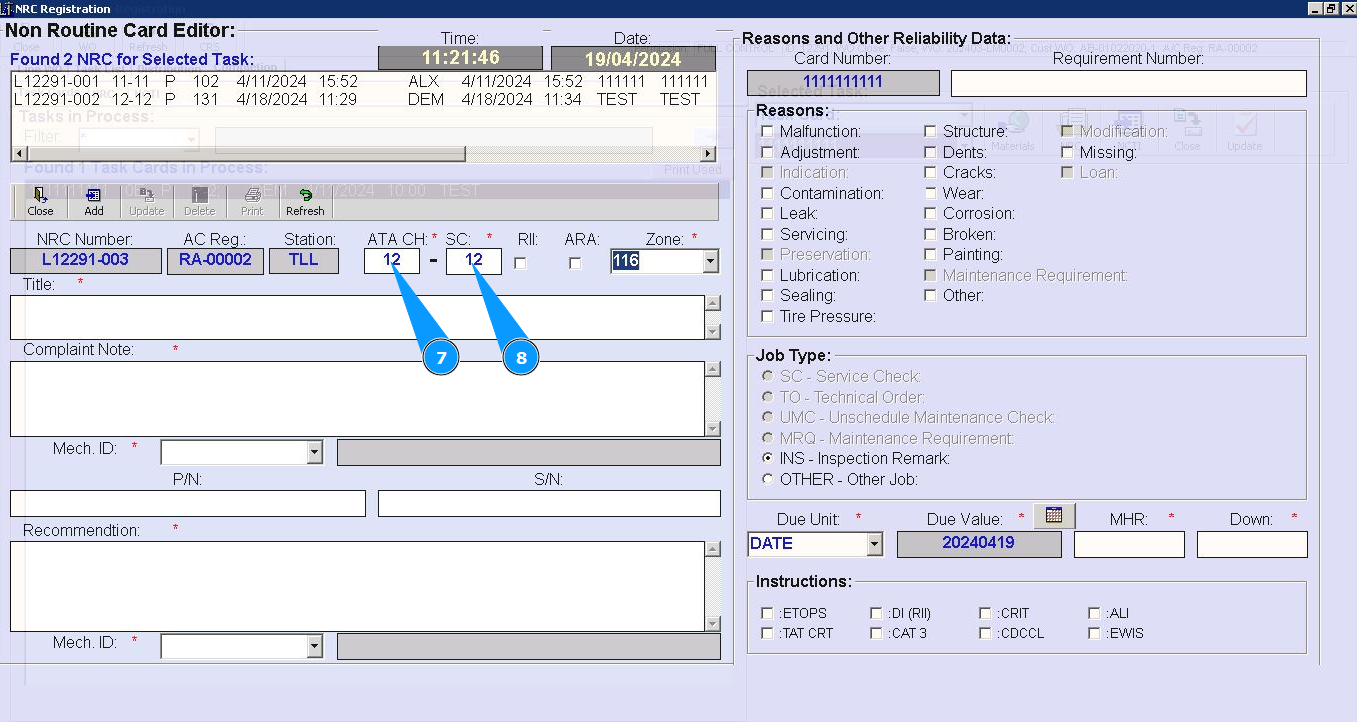Select the L12291-001 row in the NRC list
This screenshot has width=1357, height=722.
click(x=361, y=81)
